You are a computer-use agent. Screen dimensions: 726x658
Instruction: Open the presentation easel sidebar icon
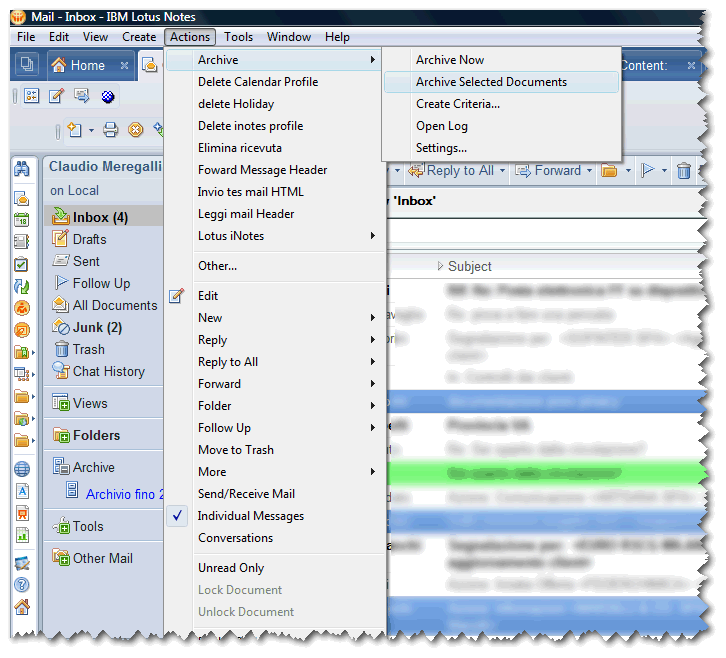22,513
